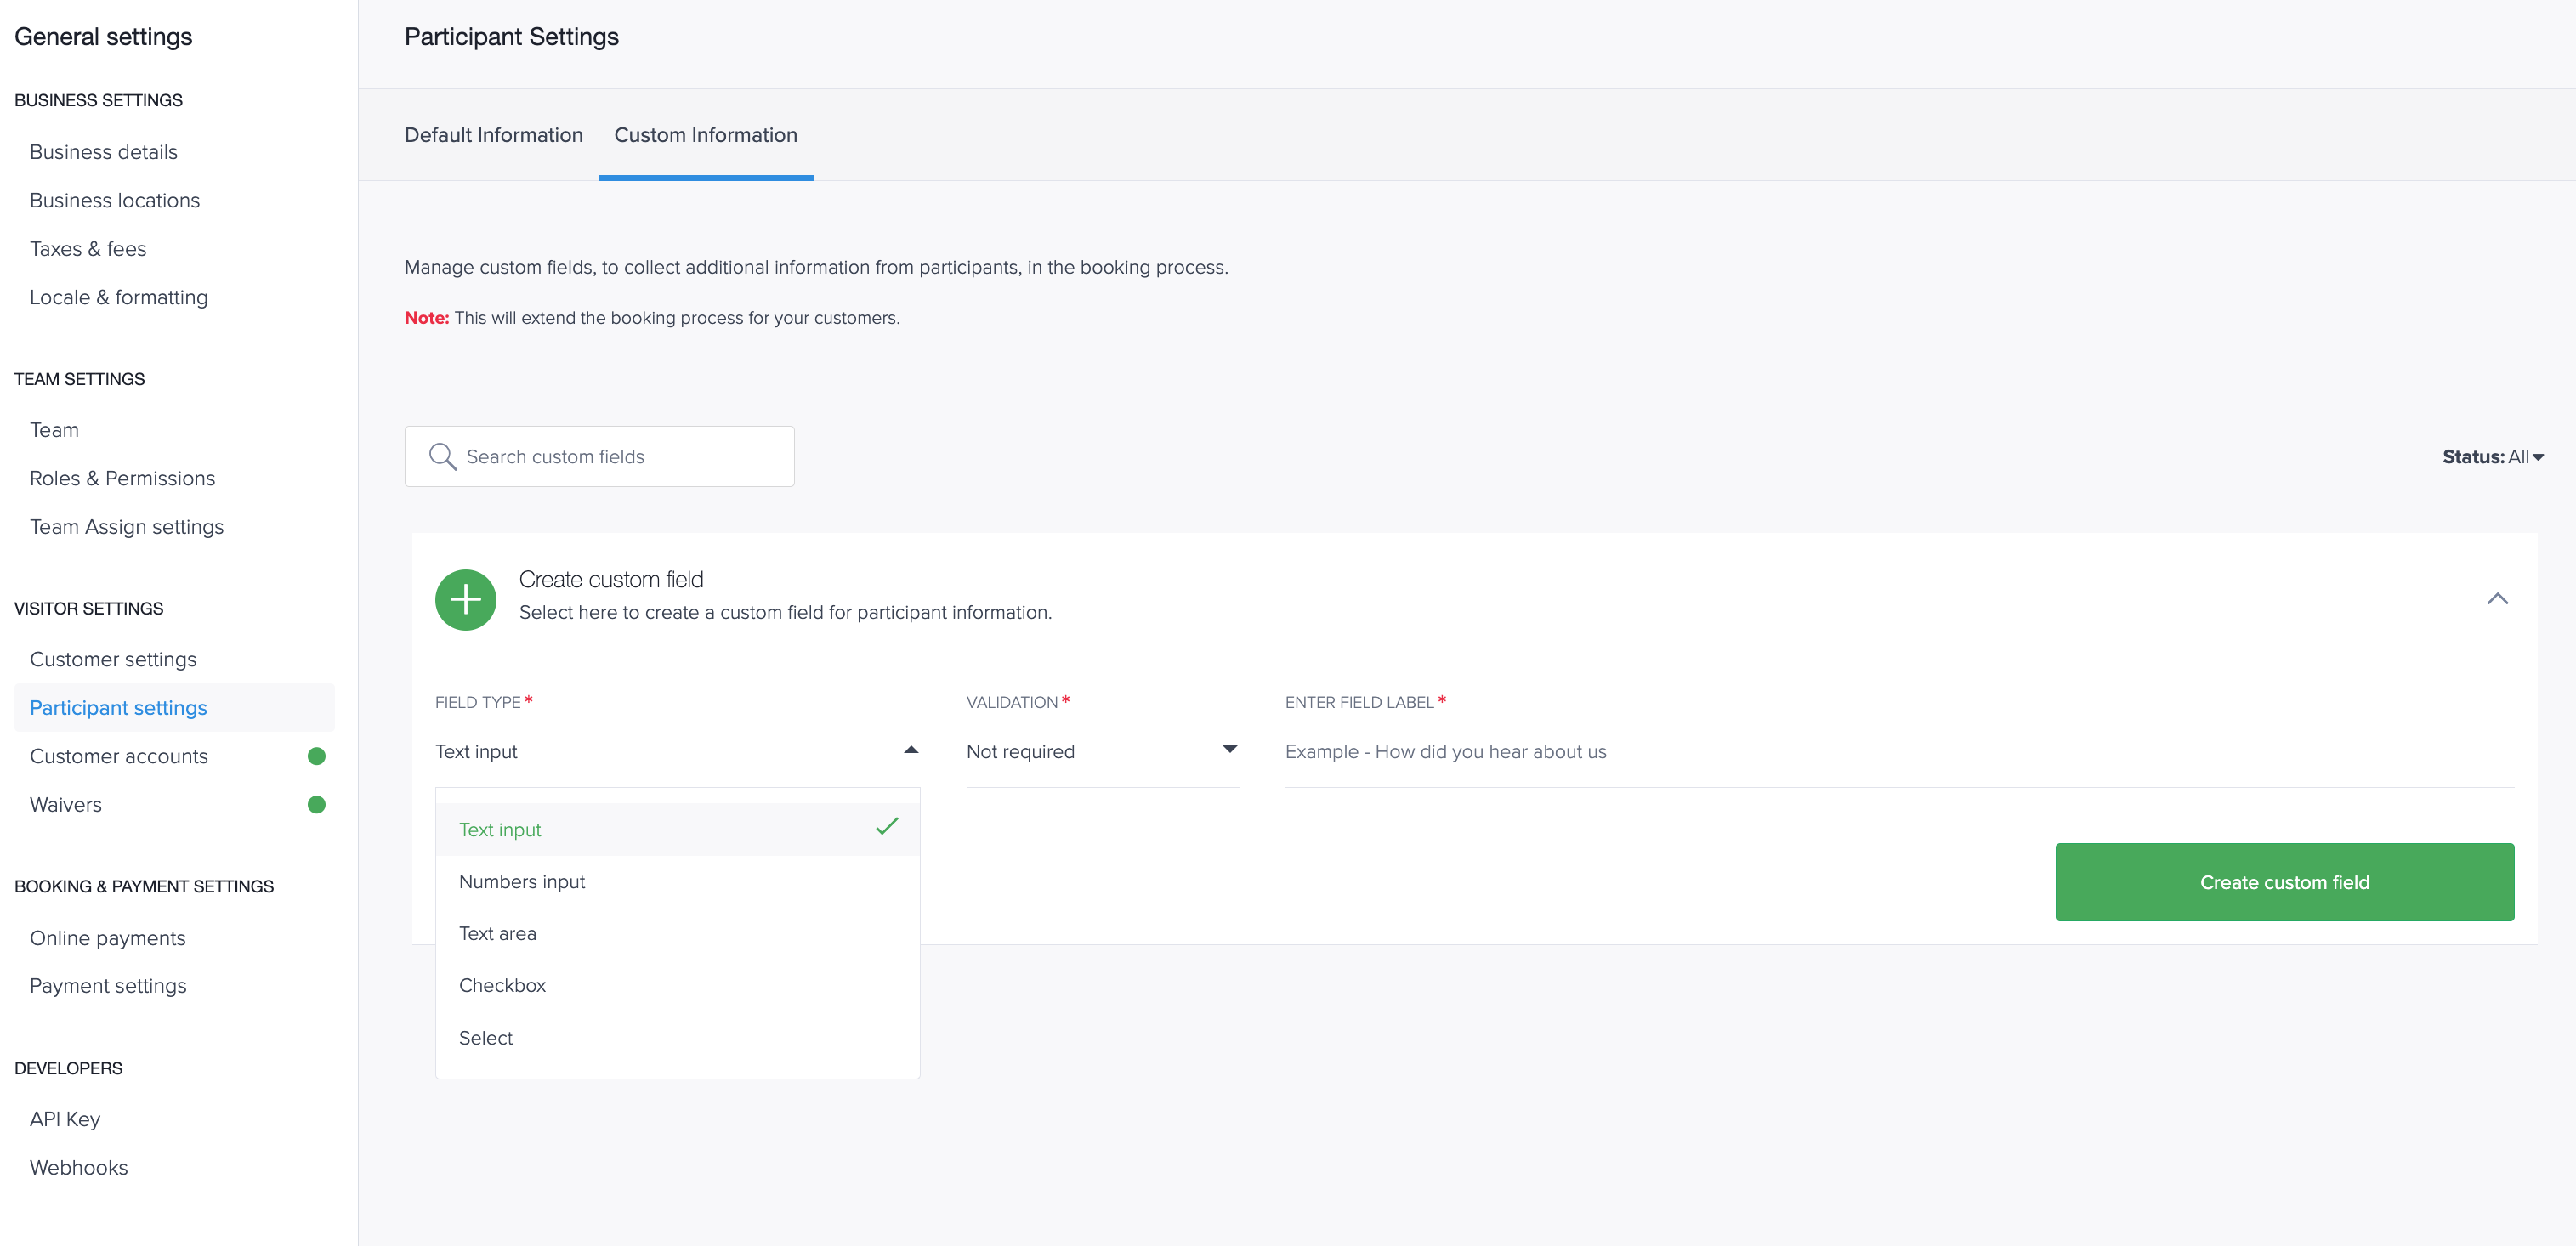Open Taxes & fees settings
This screenshot has height=1246, width=2576.
pyautogui.click(x=88, y=249)
